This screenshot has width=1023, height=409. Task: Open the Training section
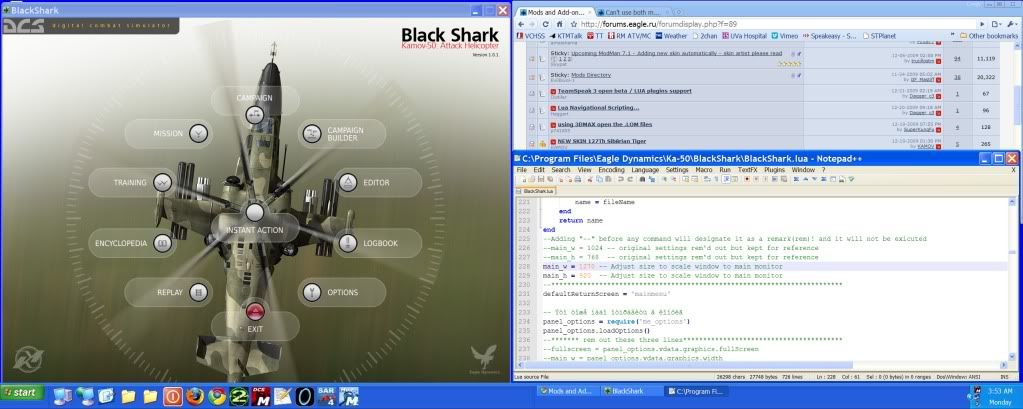pos(132,183)
